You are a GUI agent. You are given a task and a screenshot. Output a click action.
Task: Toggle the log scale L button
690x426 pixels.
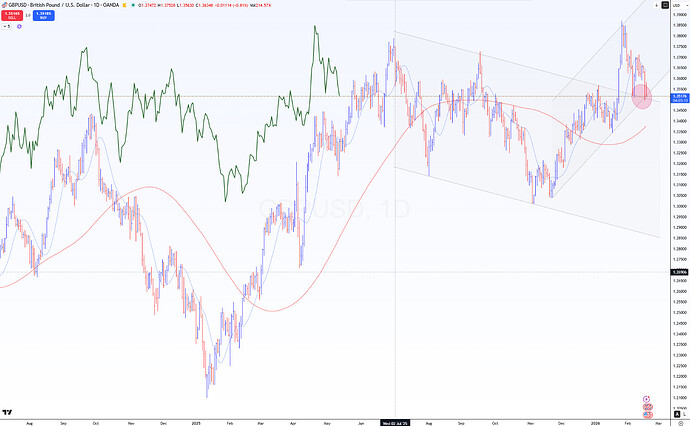[685, 414]
